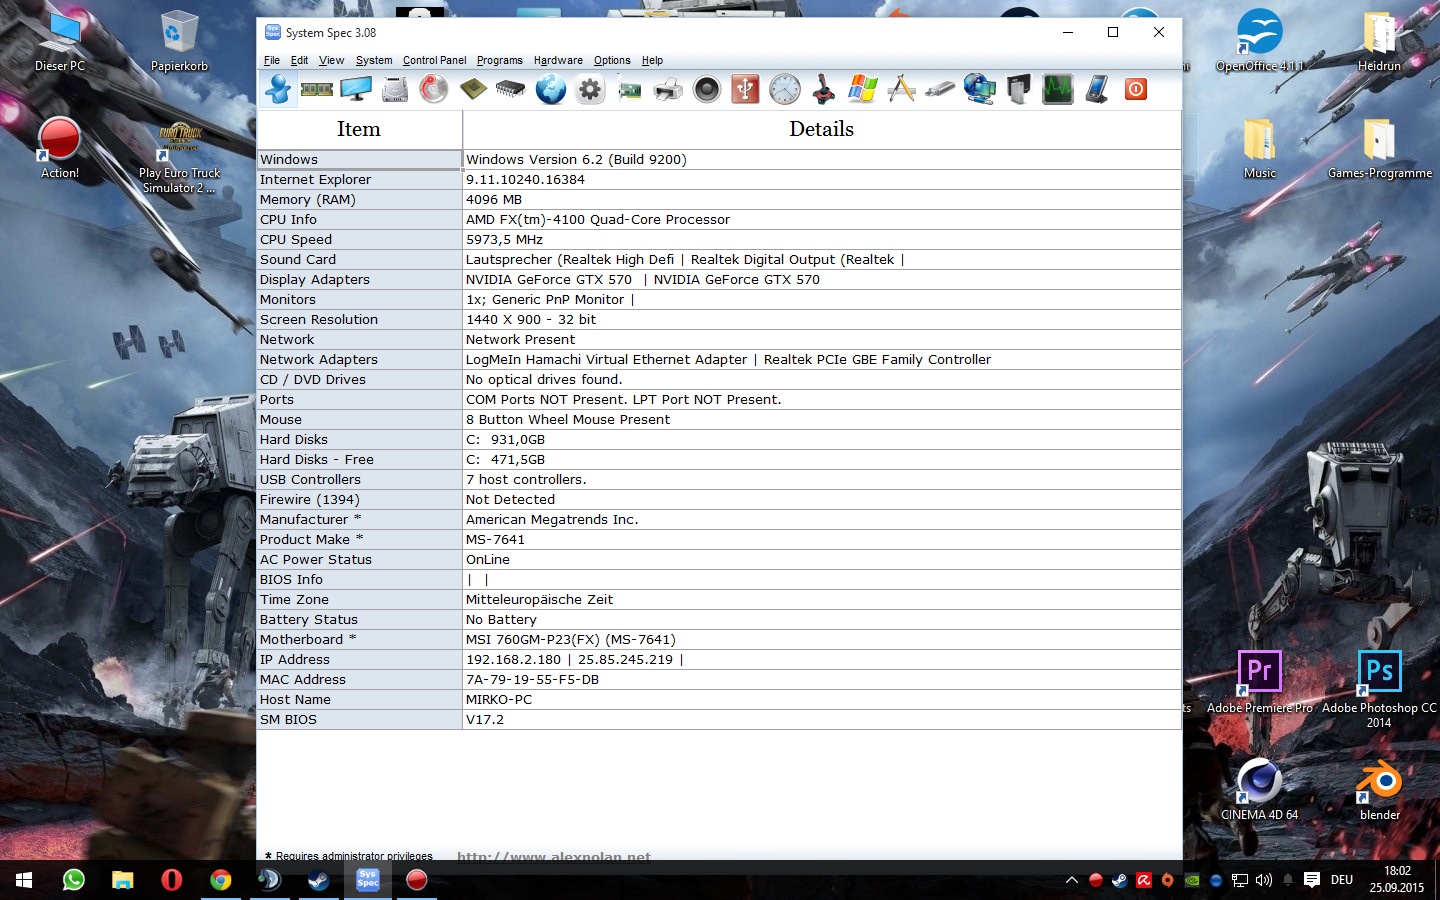The image size is (1440, 900).
Task: Open the Edit menu
Action: [x=299, y=60]
